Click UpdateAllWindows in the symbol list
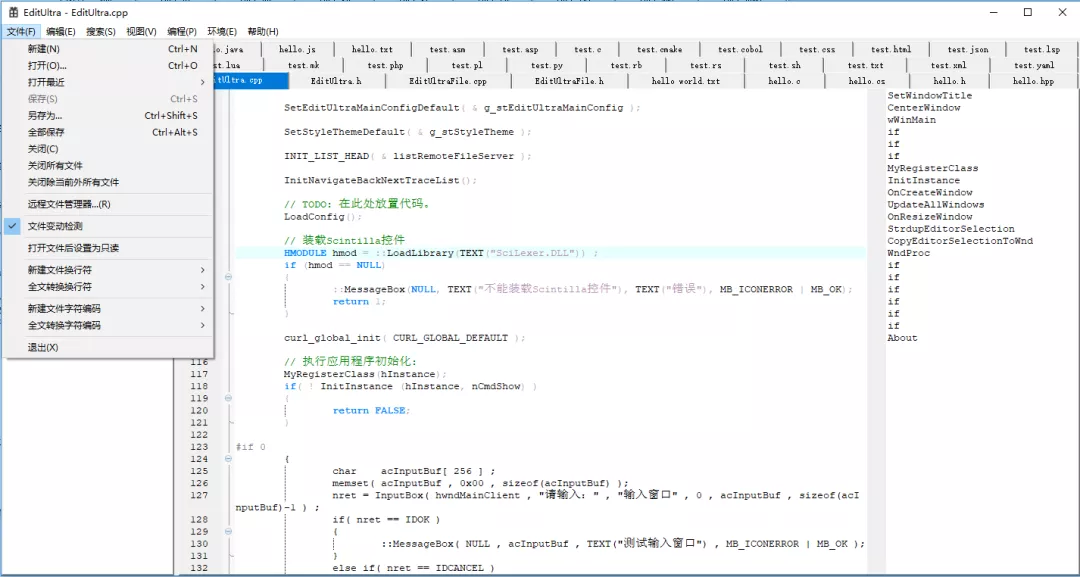Screen dimensions: 1080x577 tap(936, 204)
